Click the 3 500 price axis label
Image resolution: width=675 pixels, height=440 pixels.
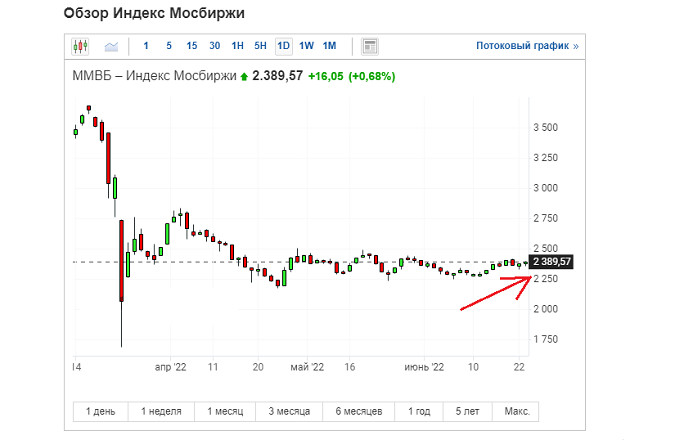pos(545,127)
